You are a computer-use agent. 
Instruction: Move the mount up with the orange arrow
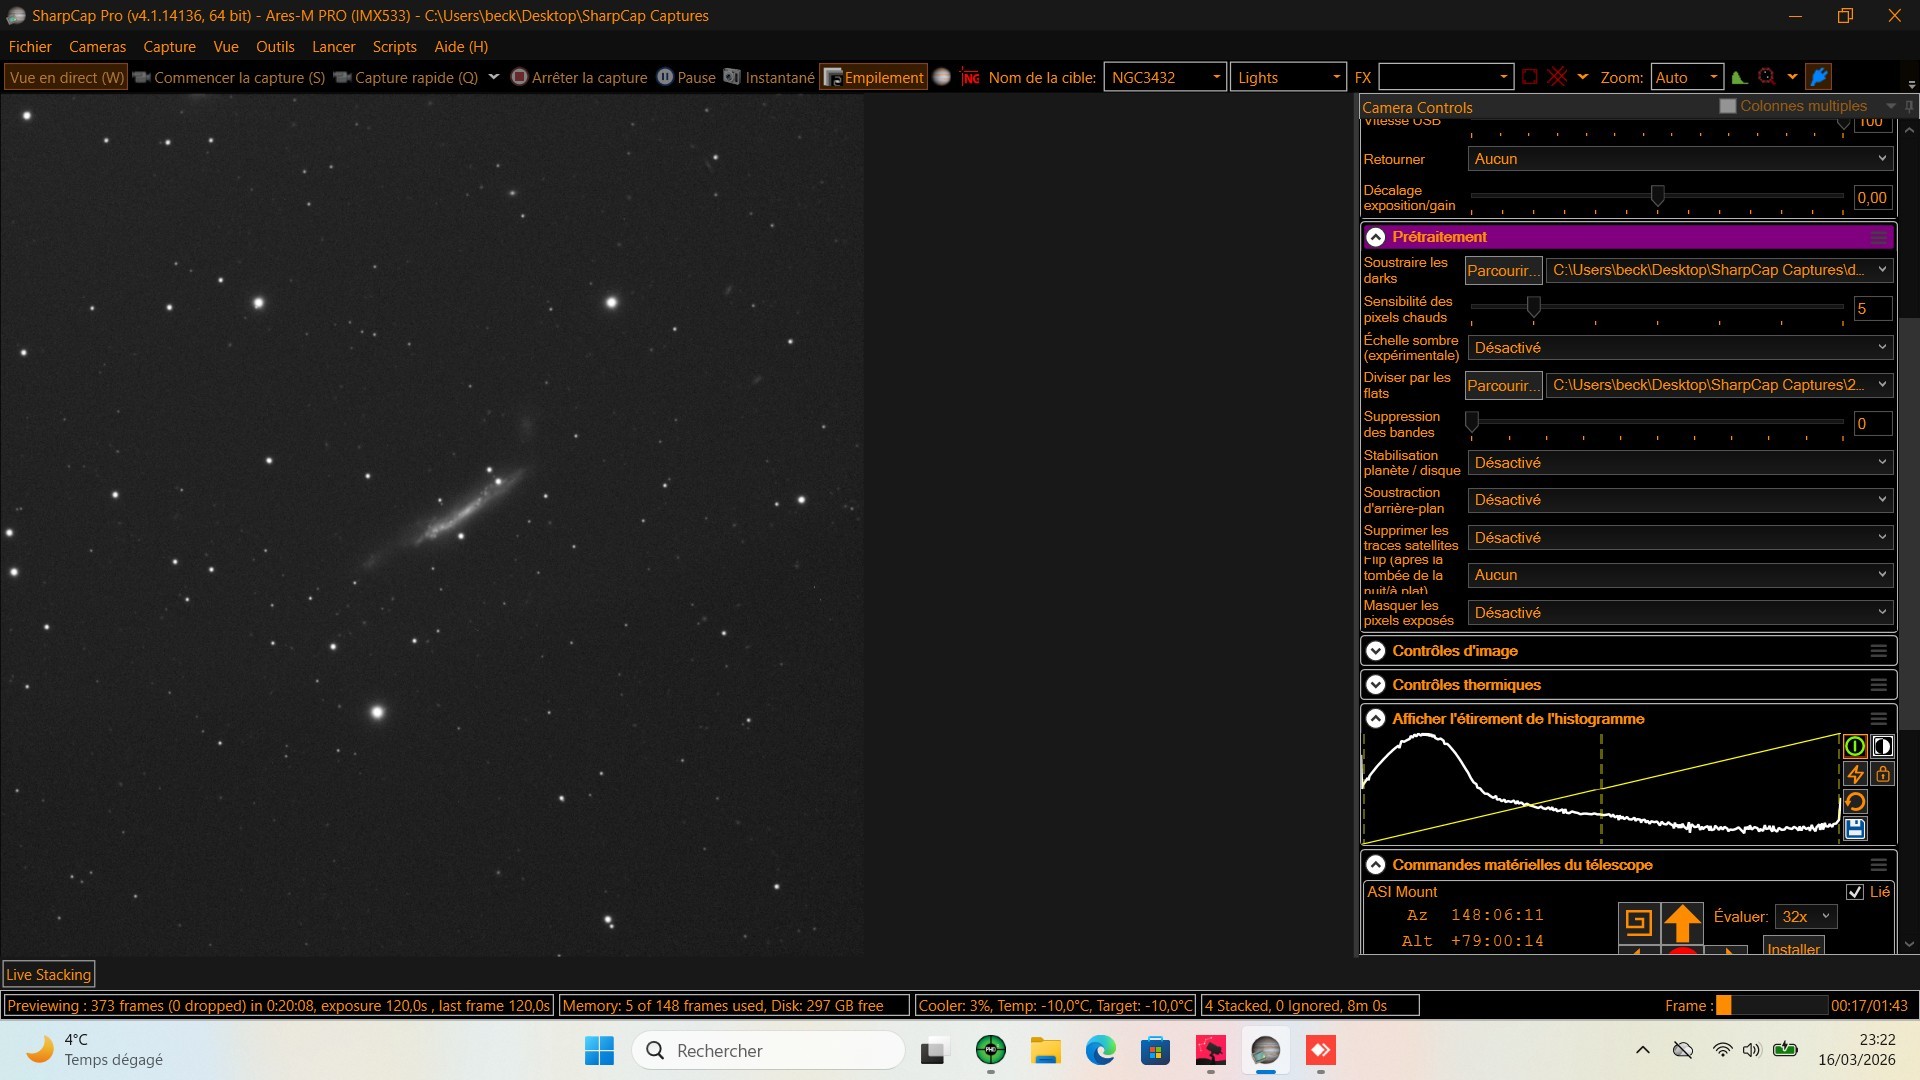[x=1682, y=922]
